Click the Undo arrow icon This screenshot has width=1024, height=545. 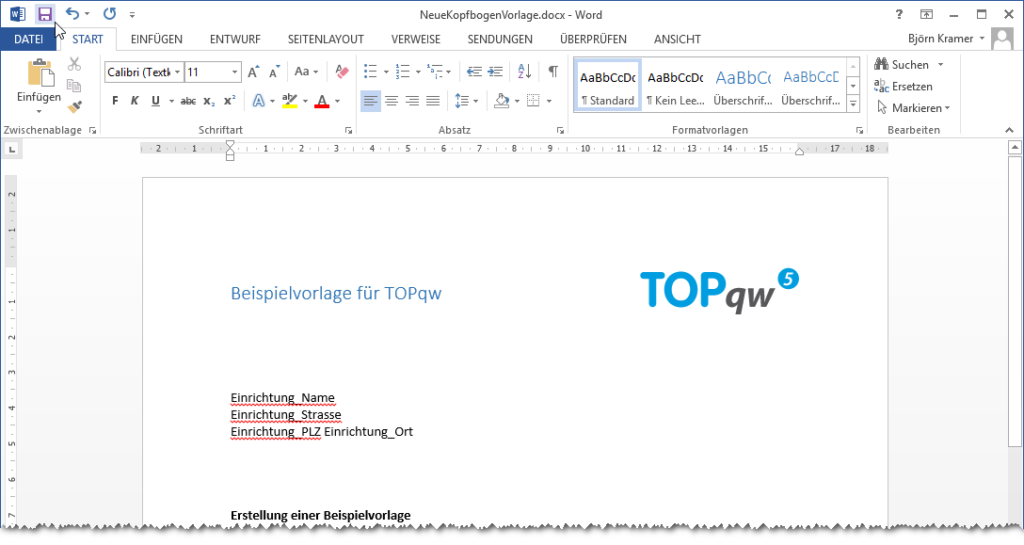click(x=72, y=14)
